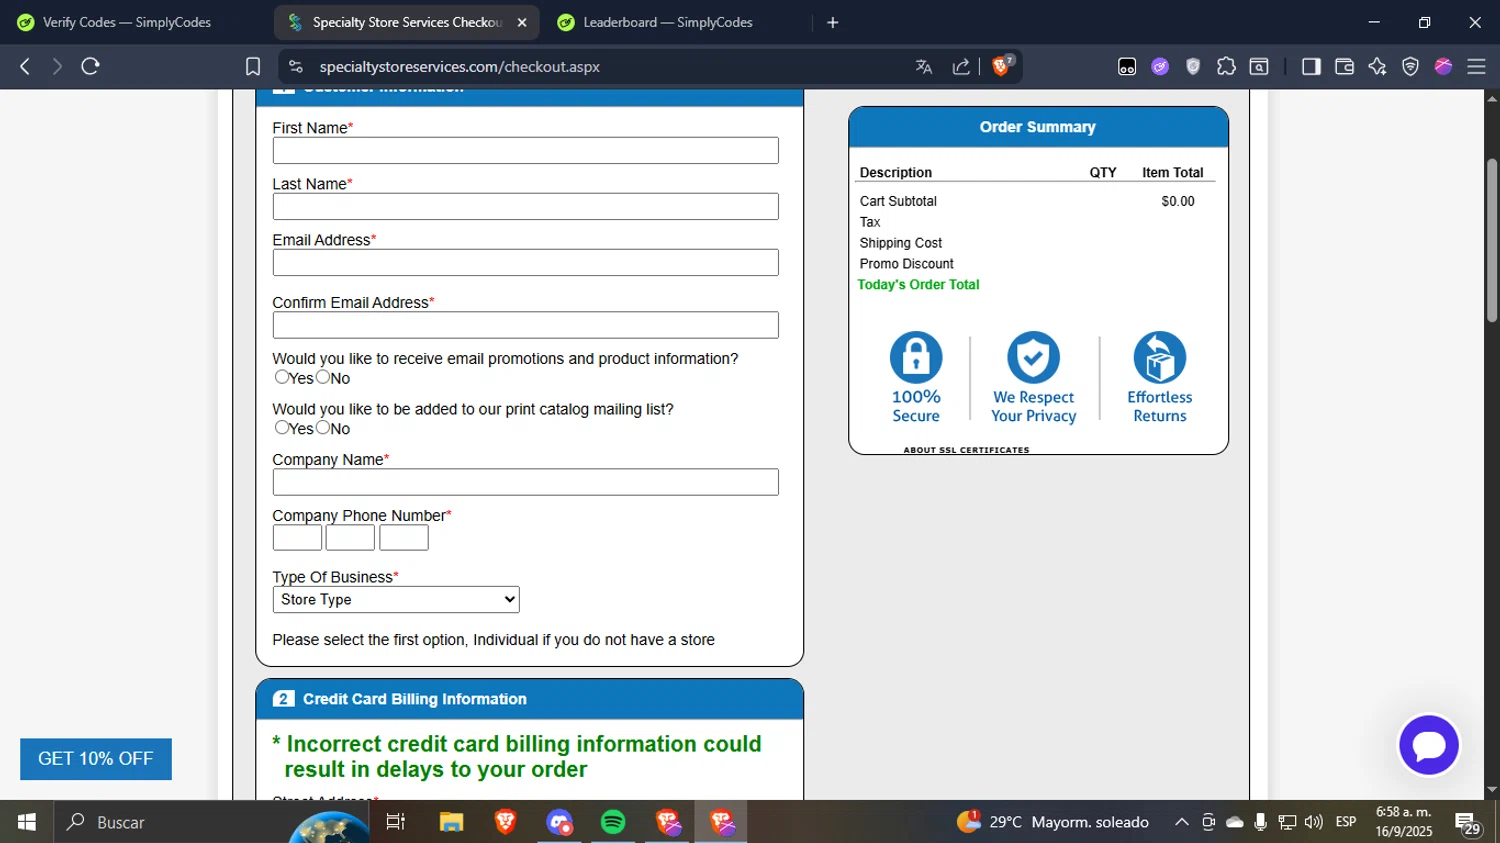
Task: Open Task View on the taskbar
Action: [396, 822]
